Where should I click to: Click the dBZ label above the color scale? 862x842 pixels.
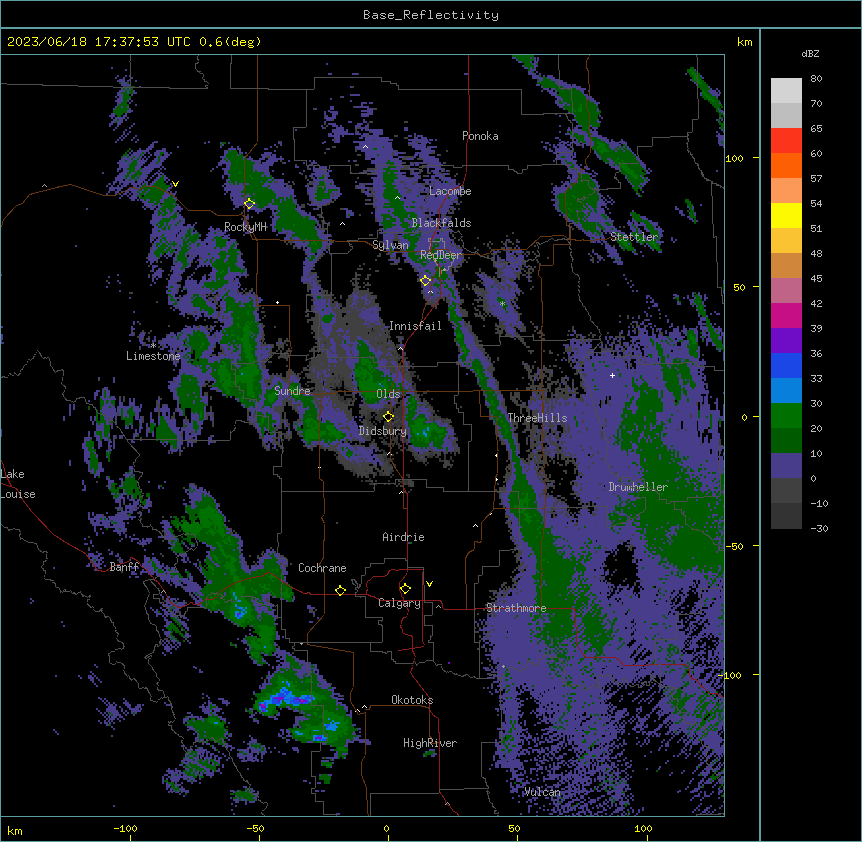point(810,54)
